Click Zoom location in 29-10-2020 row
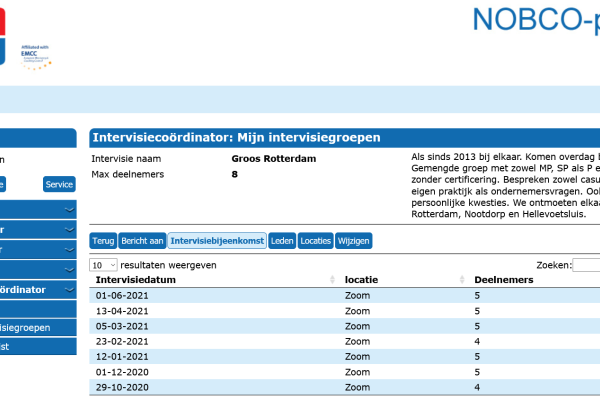 point(357,387)
